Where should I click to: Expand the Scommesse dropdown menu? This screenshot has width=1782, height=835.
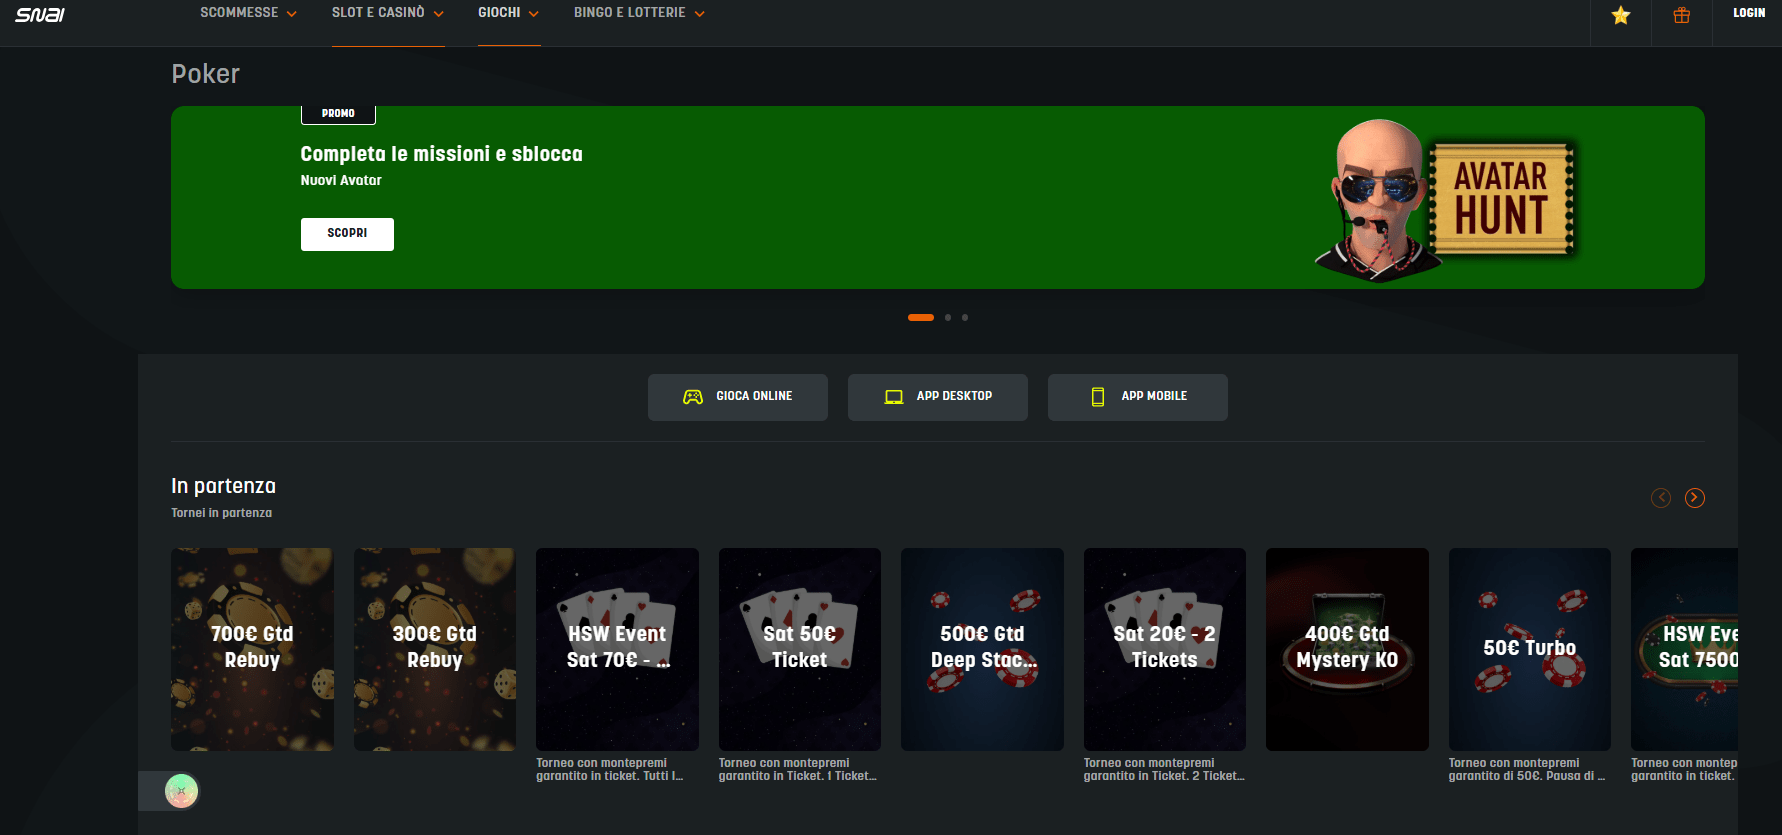point(248,13)
